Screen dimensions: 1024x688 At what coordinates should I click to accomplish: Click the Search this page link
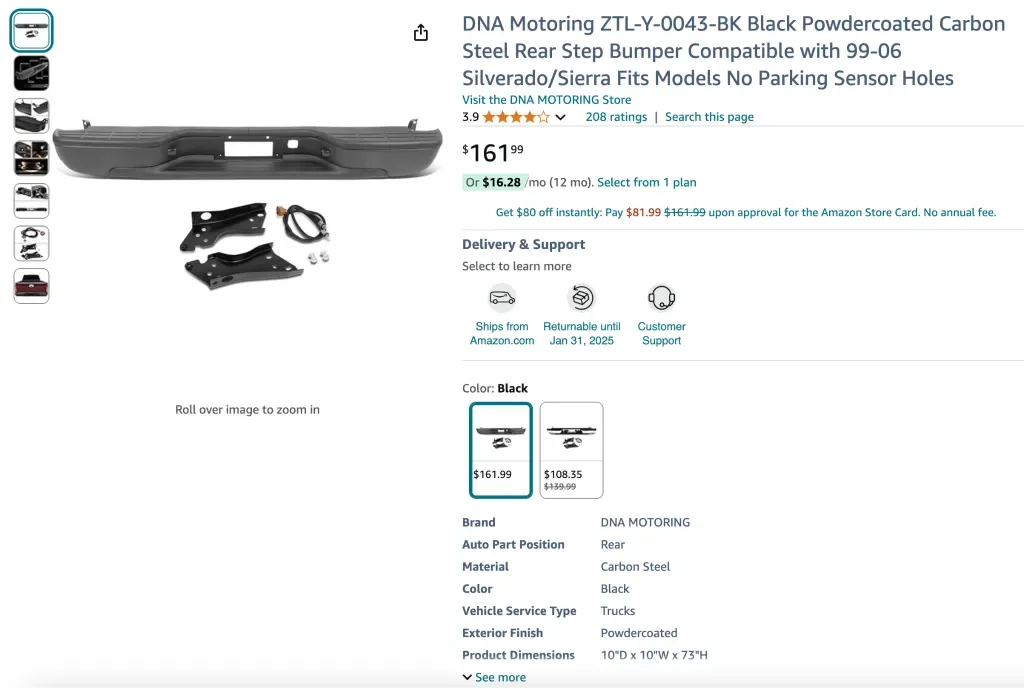(x=709, y=117)
